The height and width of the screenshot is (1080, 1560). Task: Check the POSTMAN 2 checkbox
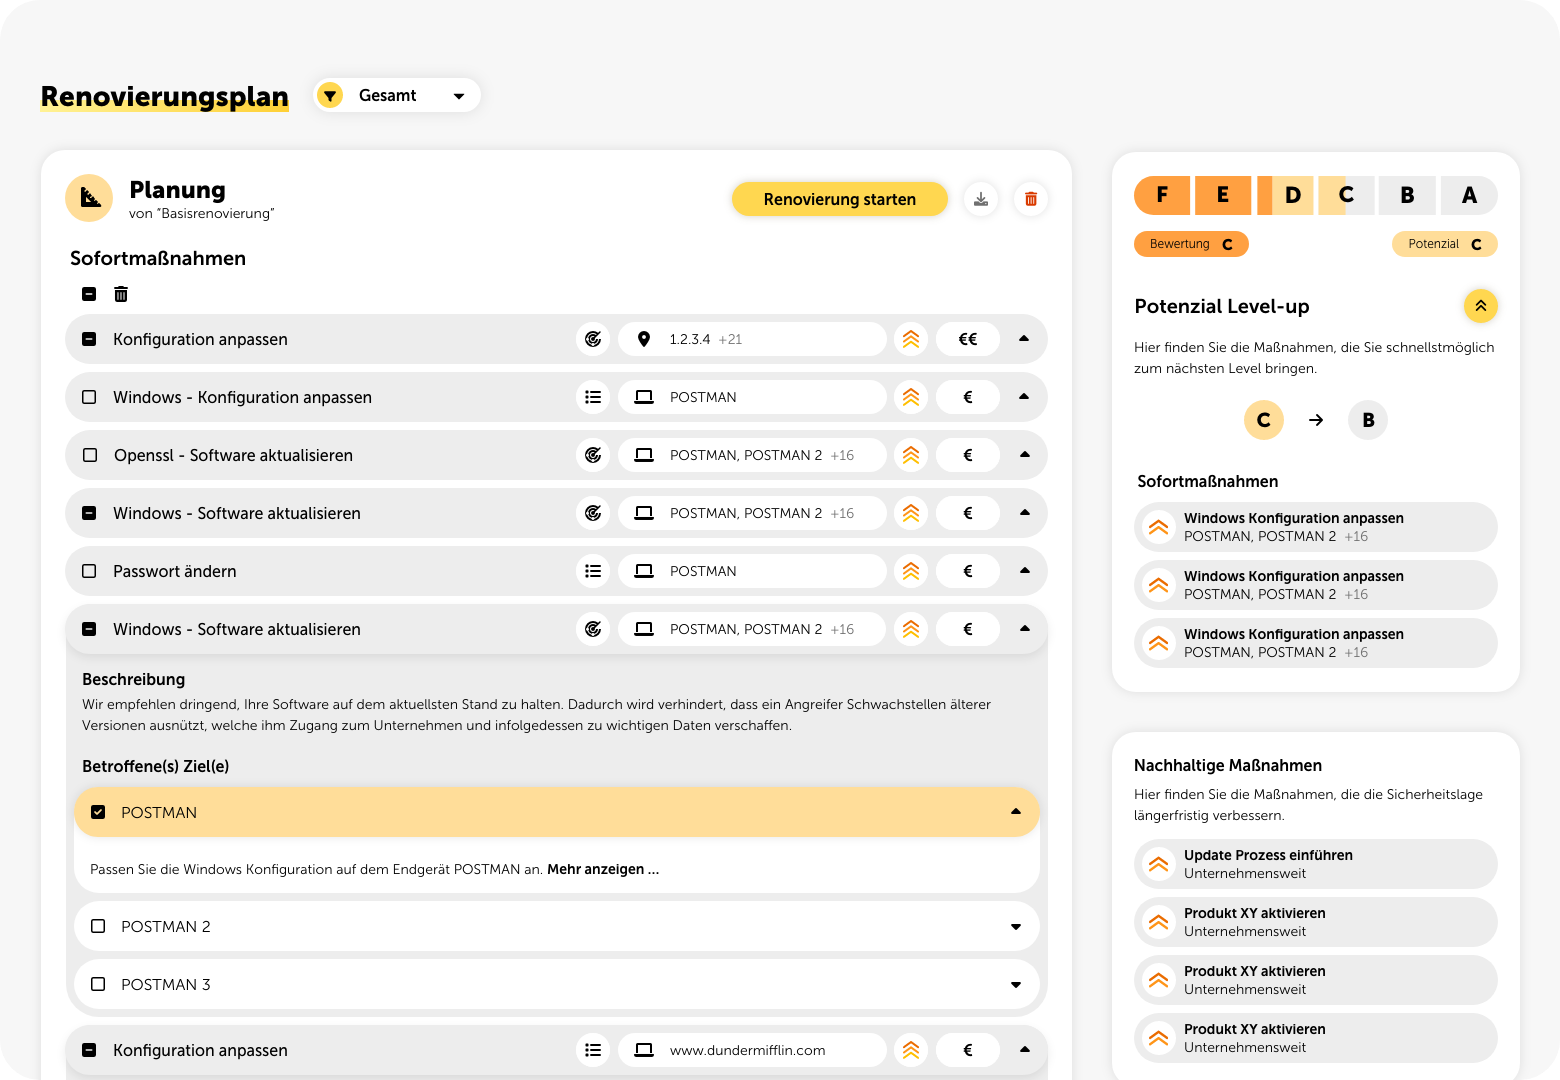(98, 926)
